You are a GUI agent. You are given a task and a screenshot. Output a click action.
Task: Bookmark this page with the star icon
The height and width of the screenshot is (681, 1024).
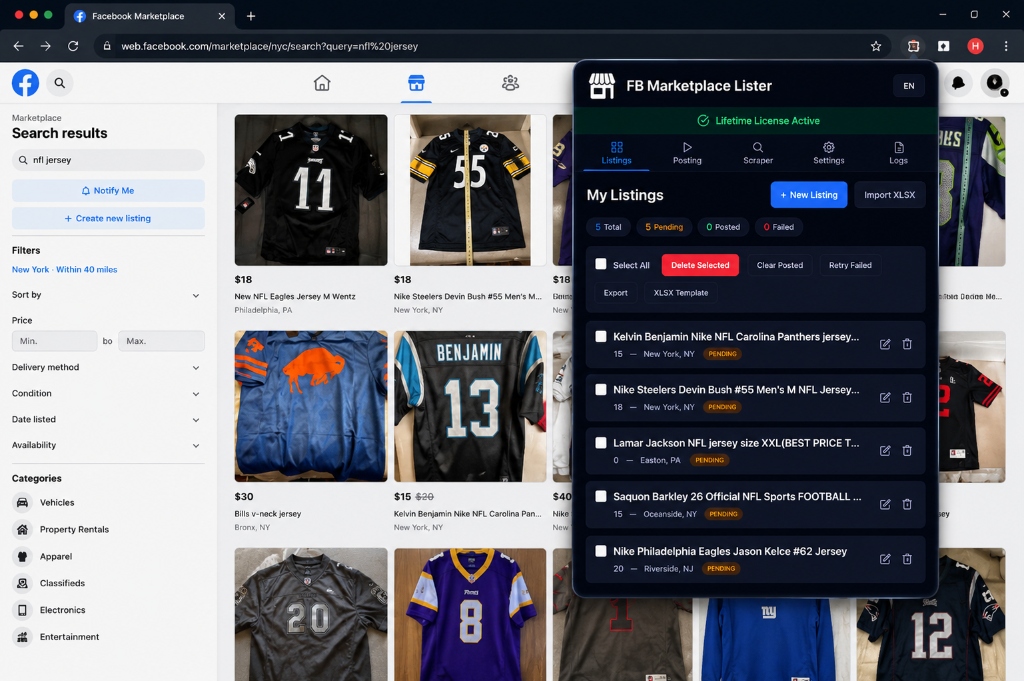(876, 46)
